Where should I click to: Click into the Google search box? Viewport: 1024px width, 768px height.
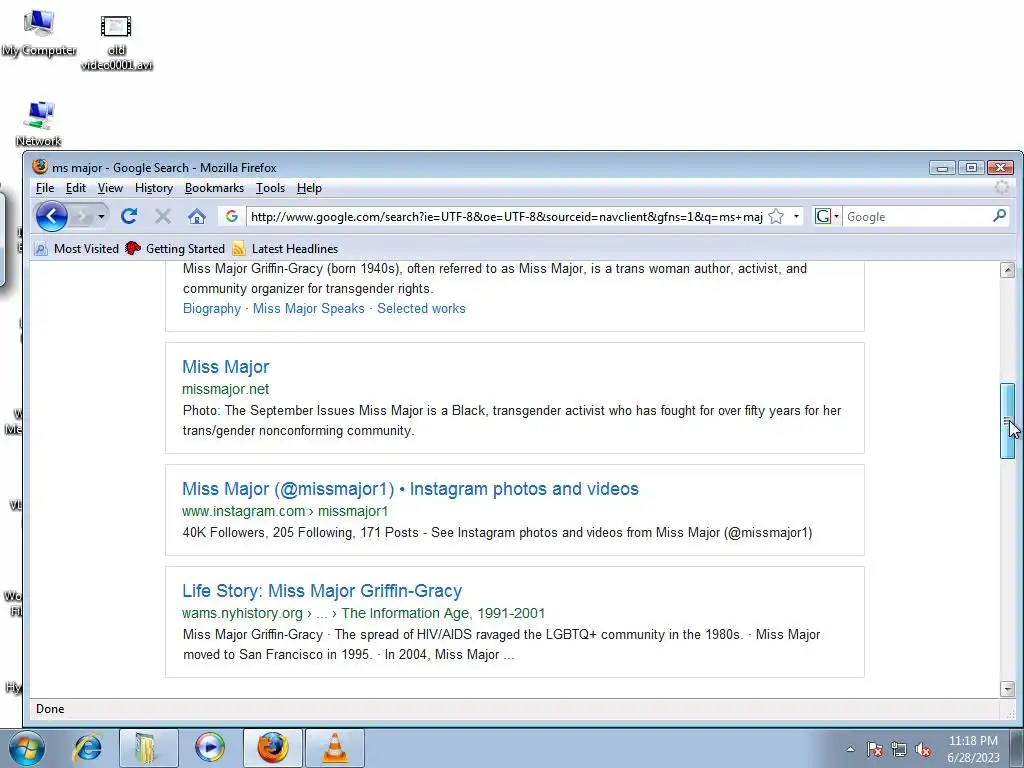[x=916, y=216]
